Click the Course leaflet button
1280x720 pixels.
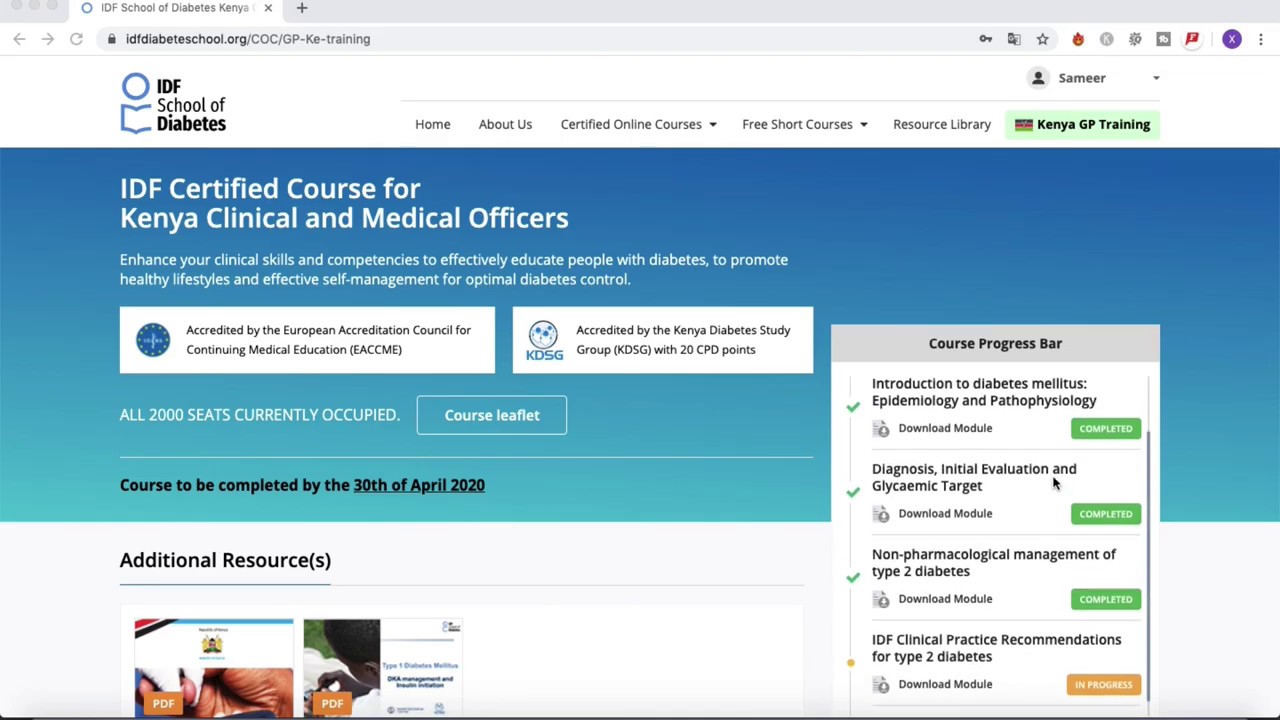492,415
